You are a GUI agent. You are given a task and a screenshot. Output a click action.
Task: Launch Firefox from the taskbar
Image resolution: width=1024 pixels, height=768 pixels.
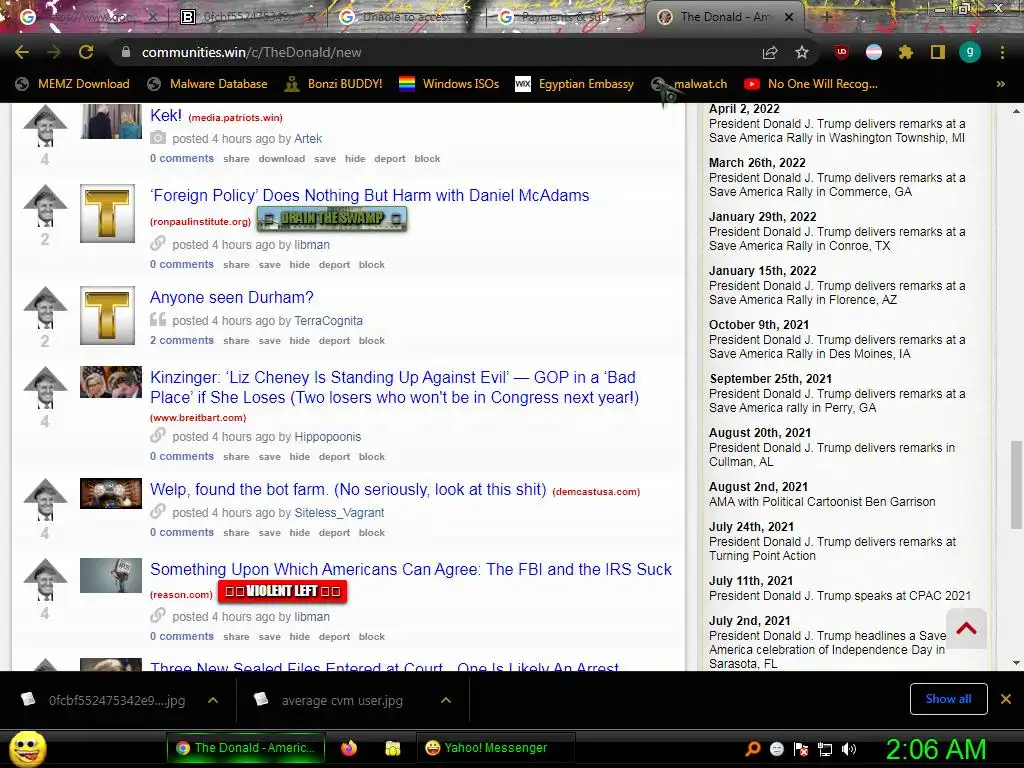tap(349, 748)
